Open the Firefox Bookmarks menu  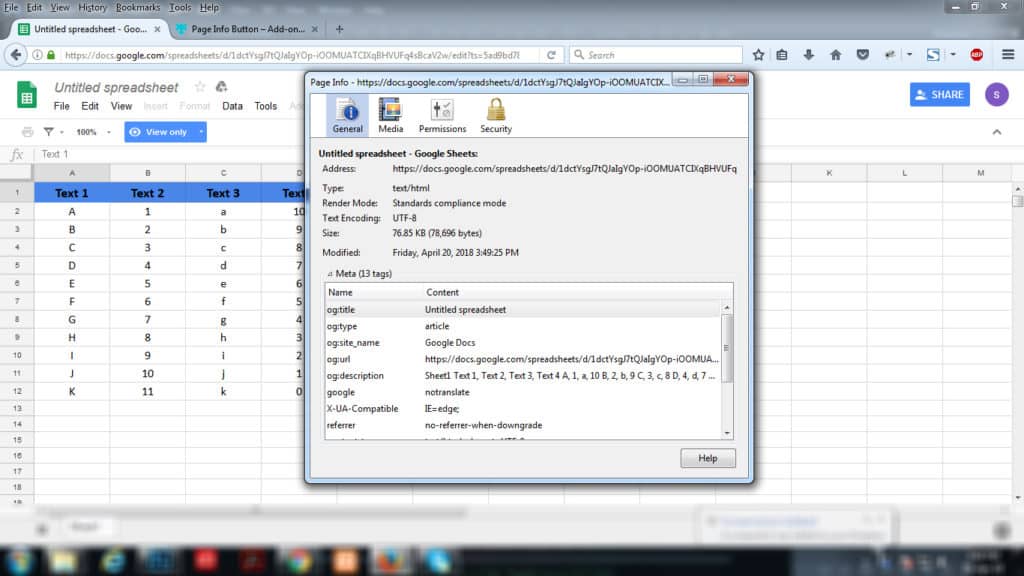[x=137, y=7]
